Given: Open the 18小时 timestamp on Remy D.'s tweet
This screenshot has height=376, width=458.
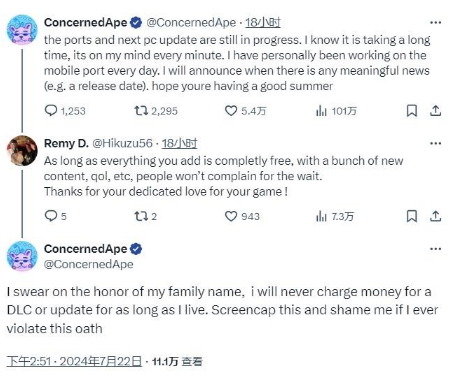Looking at the screenshot, I should pos(179,143).
